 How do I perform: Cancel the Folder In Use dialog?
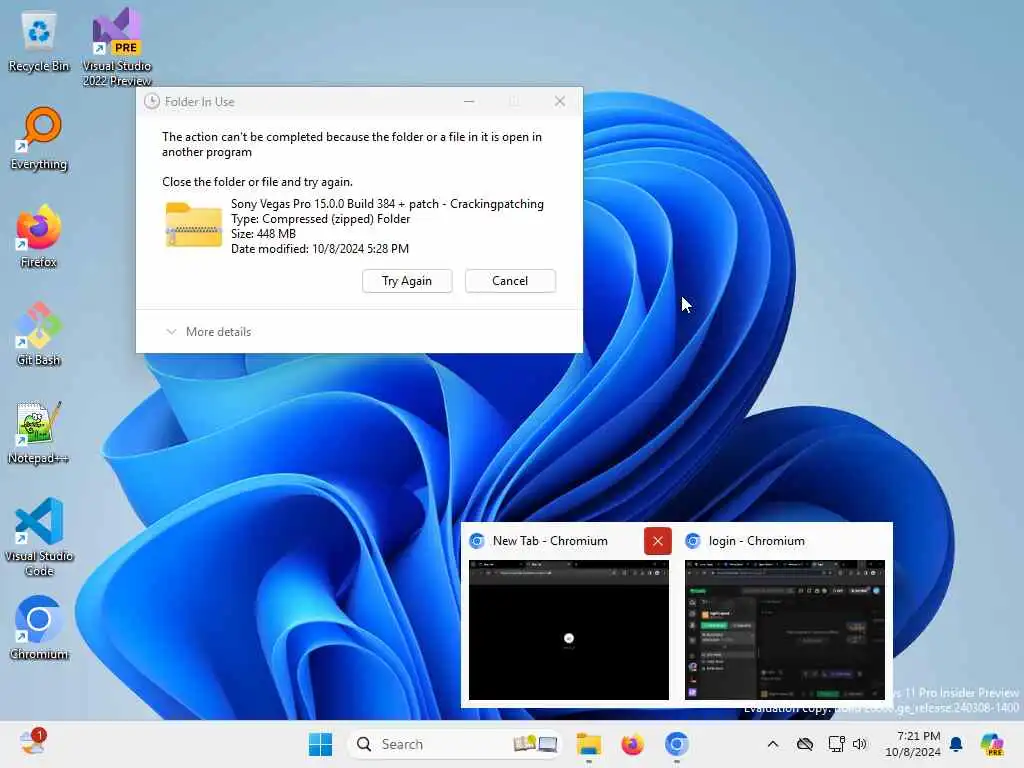click(x=510, y=281)
